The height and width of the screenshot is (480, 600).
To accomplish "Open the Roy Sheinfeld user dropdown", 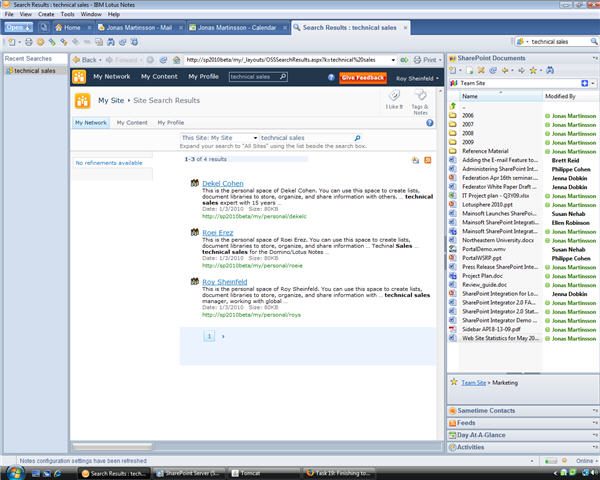I will [417, 78].
